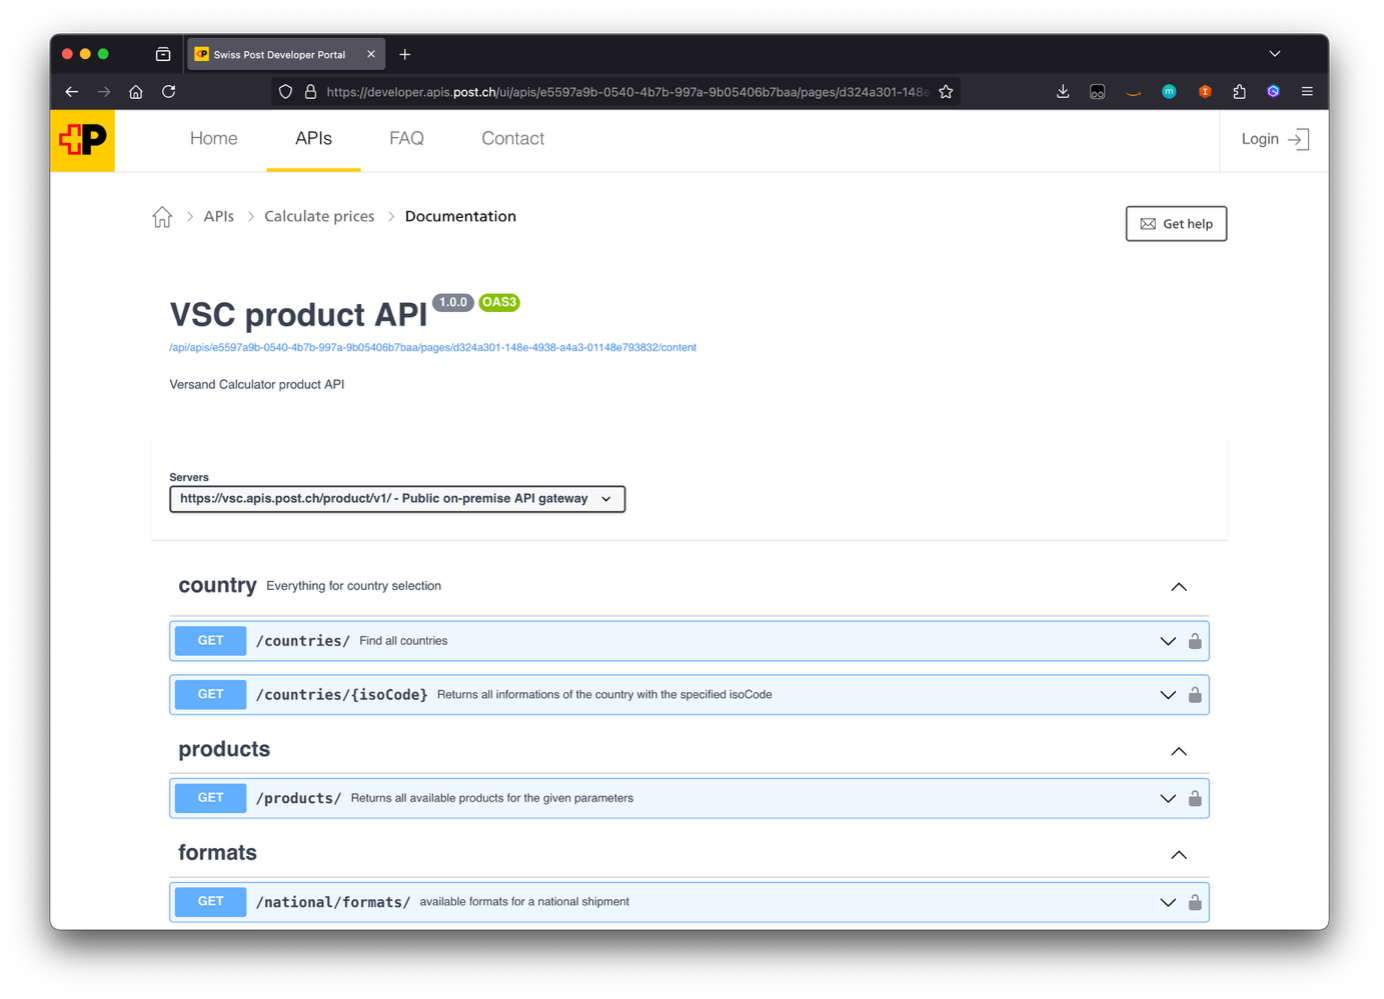
Task: Click the site security padlock icon
Action: tap(311, 92)
